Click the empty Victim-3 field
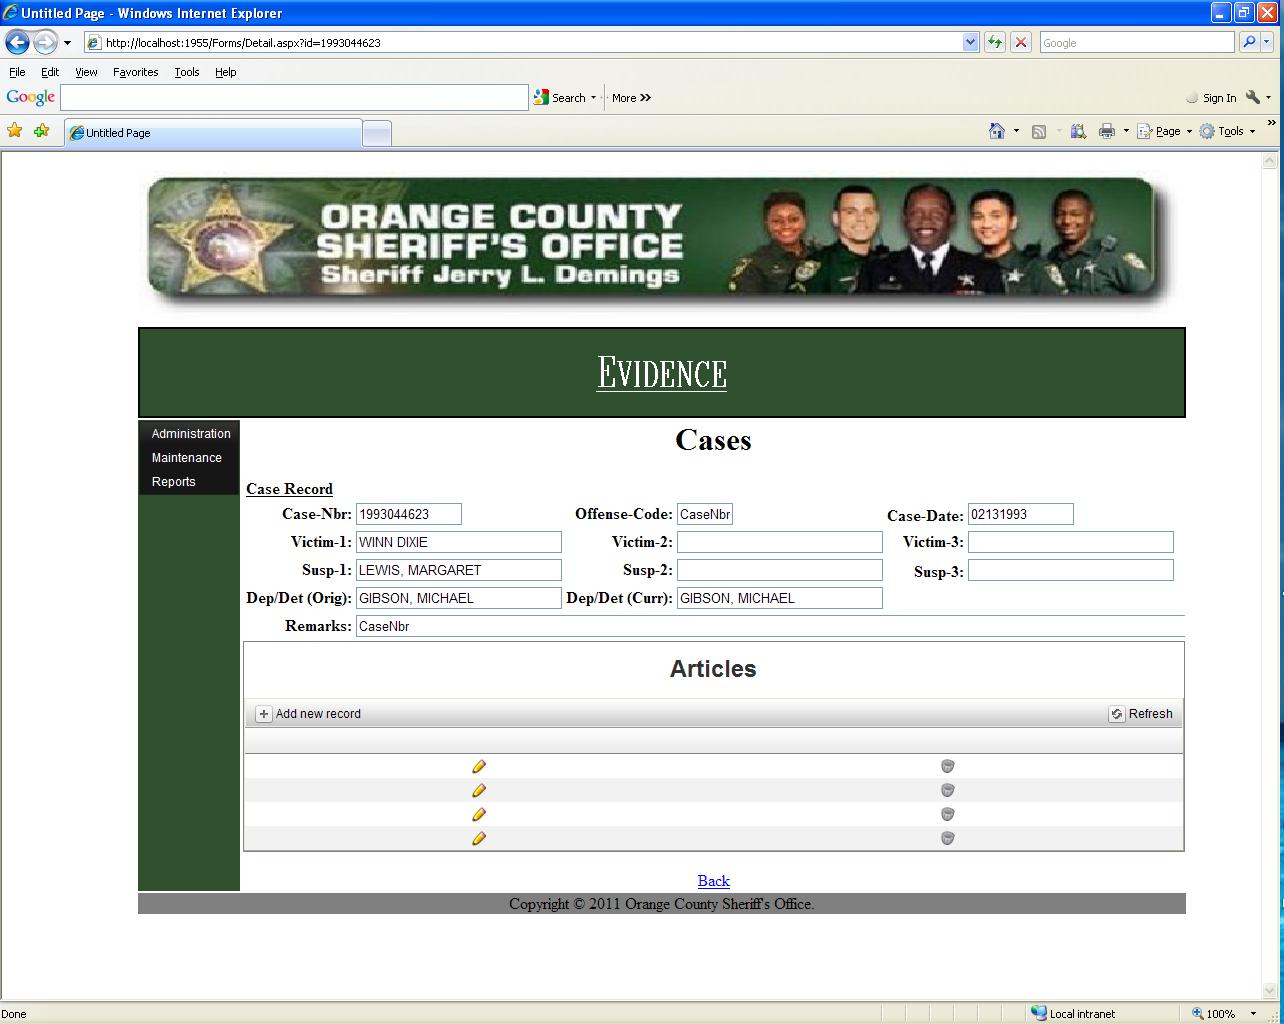This screenshot has height=1024, width=1284. coord(1071,542)
